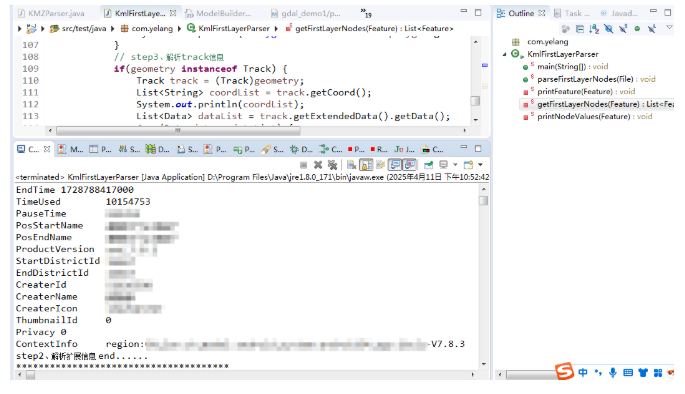
Task: Expand breadcrumb arrow before getFirstLayerNodes
Action: (277, 29)
